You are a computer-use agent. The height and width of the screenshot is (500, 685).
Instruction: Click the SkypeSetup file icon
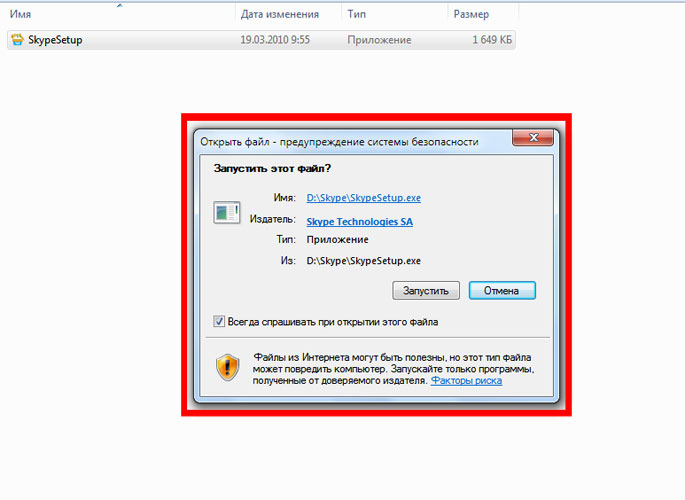(17, 40)
